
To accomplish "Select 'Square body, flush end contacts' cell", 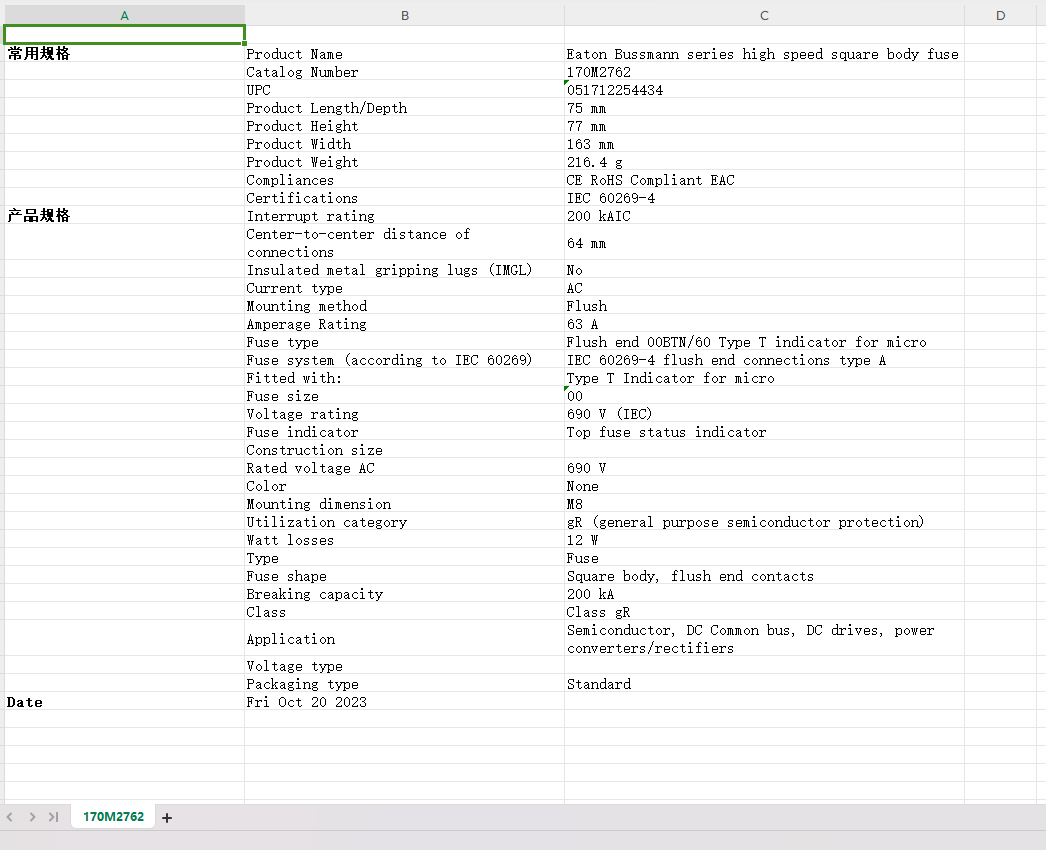I will click(x=764, y=576).
